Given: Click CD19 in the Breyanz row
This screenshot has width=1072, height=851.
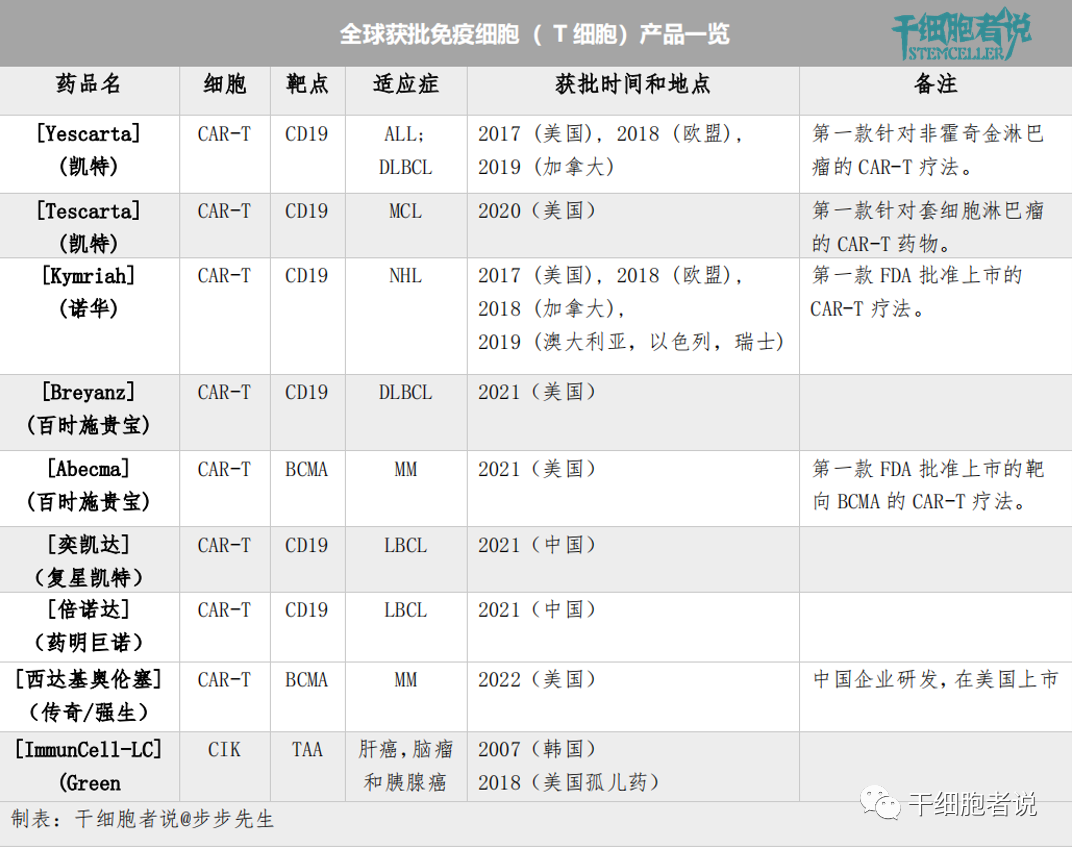Looking at the screenshot, I should (307, 392).
